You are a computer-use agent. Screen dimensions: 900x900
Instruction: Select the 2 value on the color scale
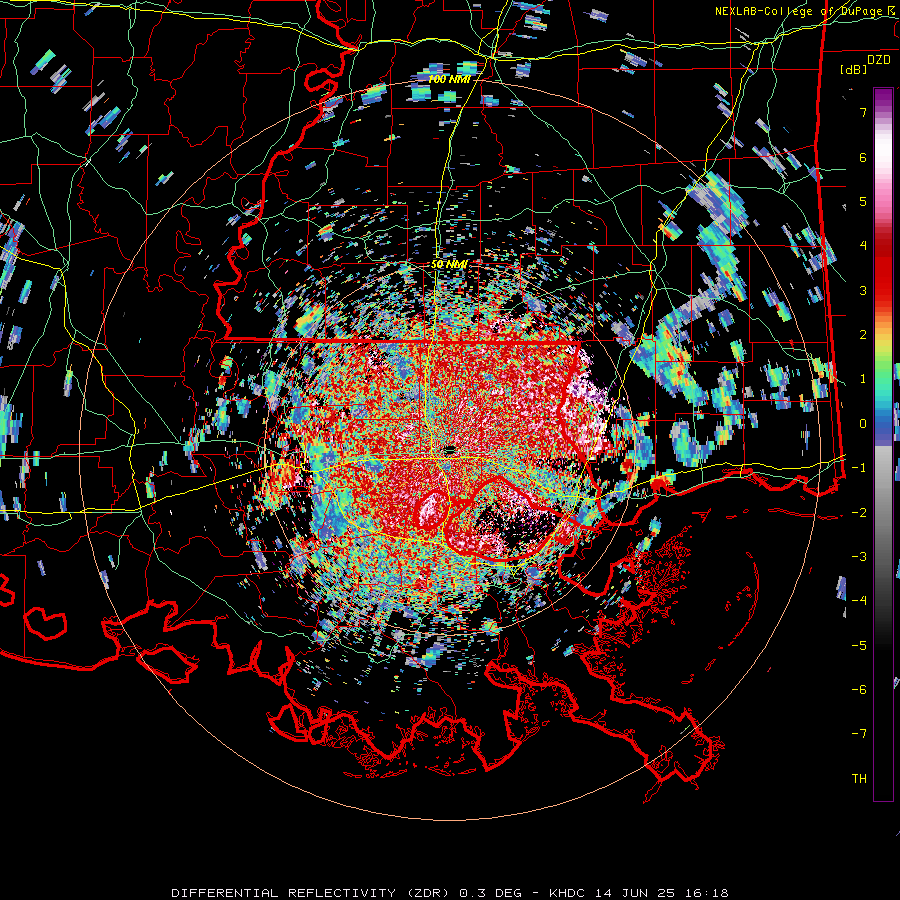[x=863, y=335]
